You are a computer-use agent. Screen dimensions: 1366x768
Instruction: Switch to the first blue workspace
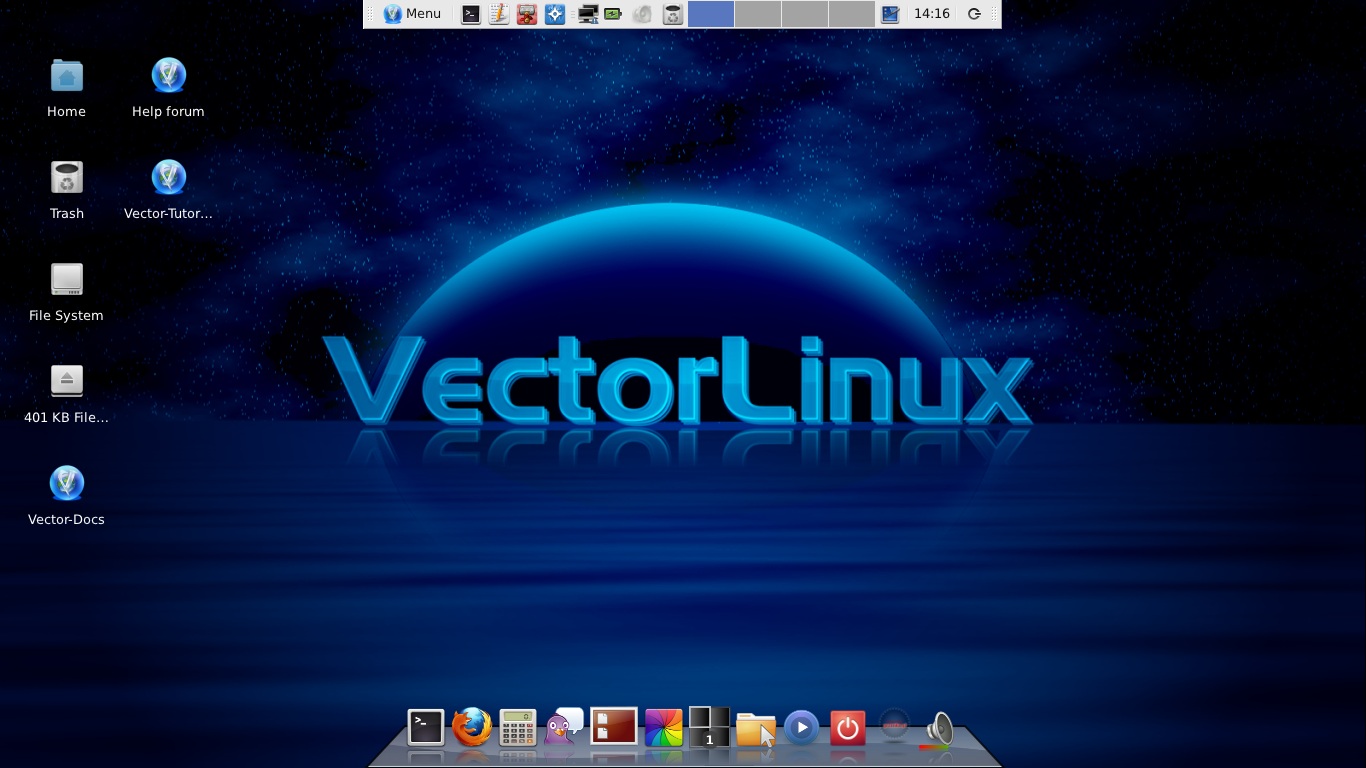tap(711, 14)
